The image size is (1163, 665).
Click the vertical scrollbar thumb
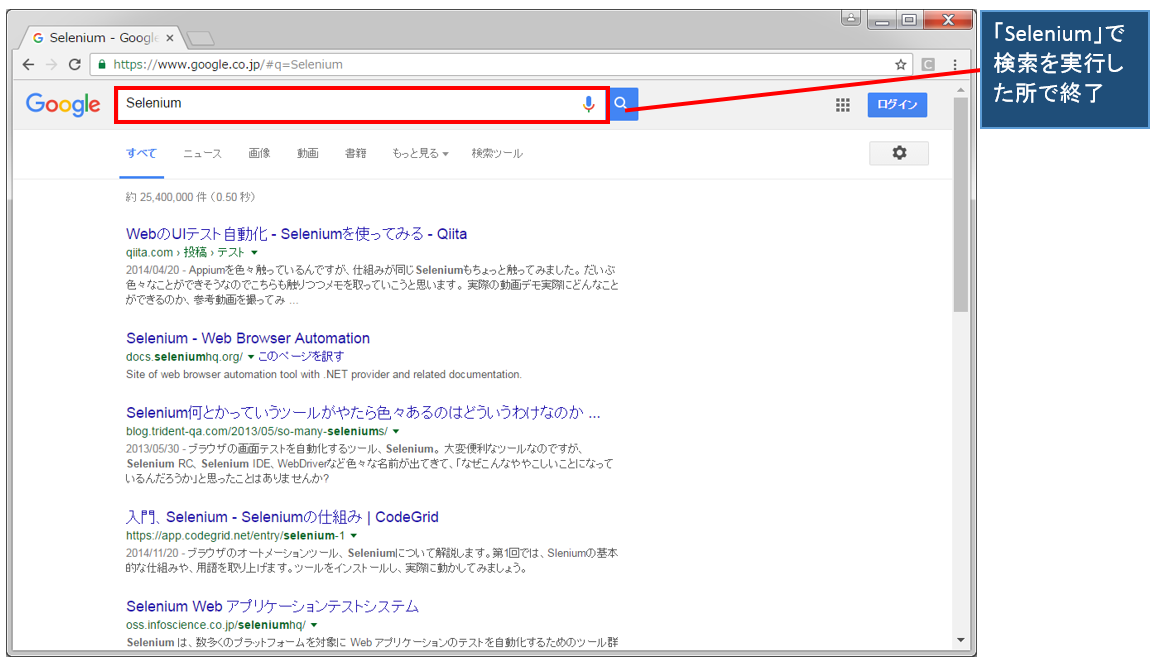[x=961, y=205]
